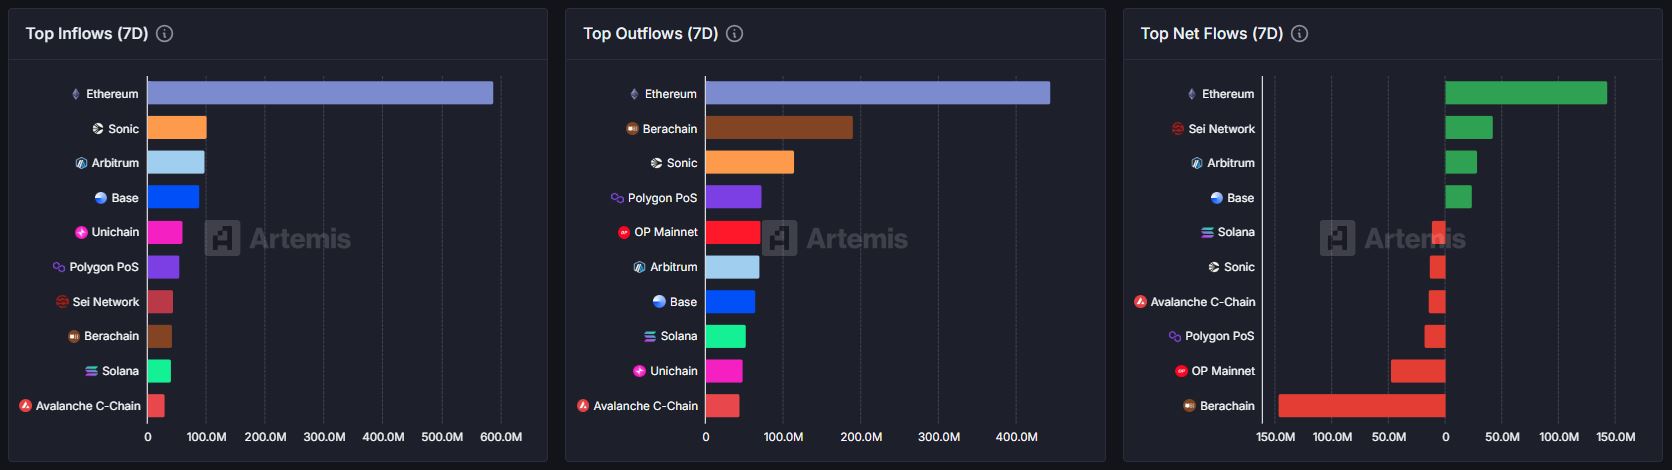Click the Top Inflows (7D) title
Screen dimensions: 1672x470
tap(87, 33)
